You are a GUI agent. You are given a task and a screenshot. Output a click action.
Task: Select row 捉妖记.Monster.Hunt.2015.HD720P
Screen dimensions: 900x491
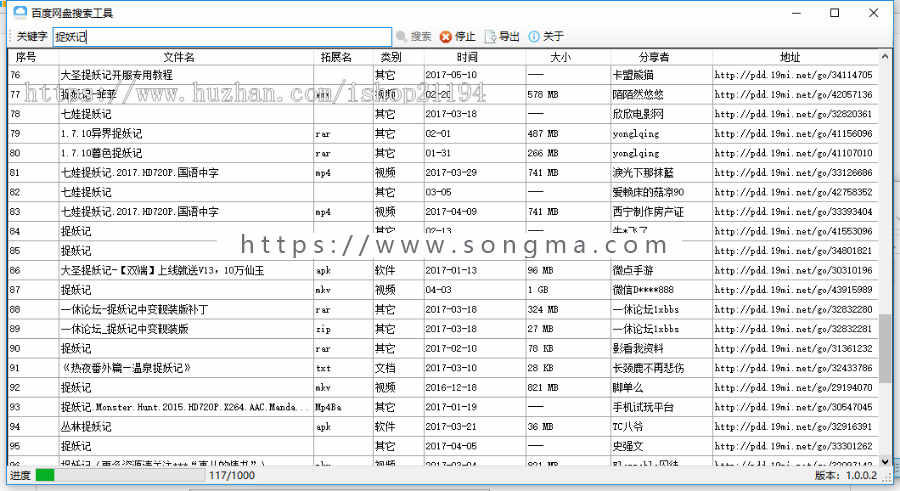click(444, 407)
